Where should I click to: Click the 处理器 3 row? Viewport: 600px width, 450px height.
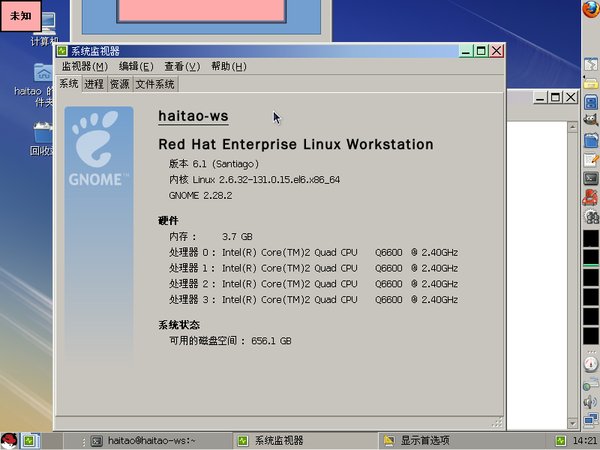[313, 300]
